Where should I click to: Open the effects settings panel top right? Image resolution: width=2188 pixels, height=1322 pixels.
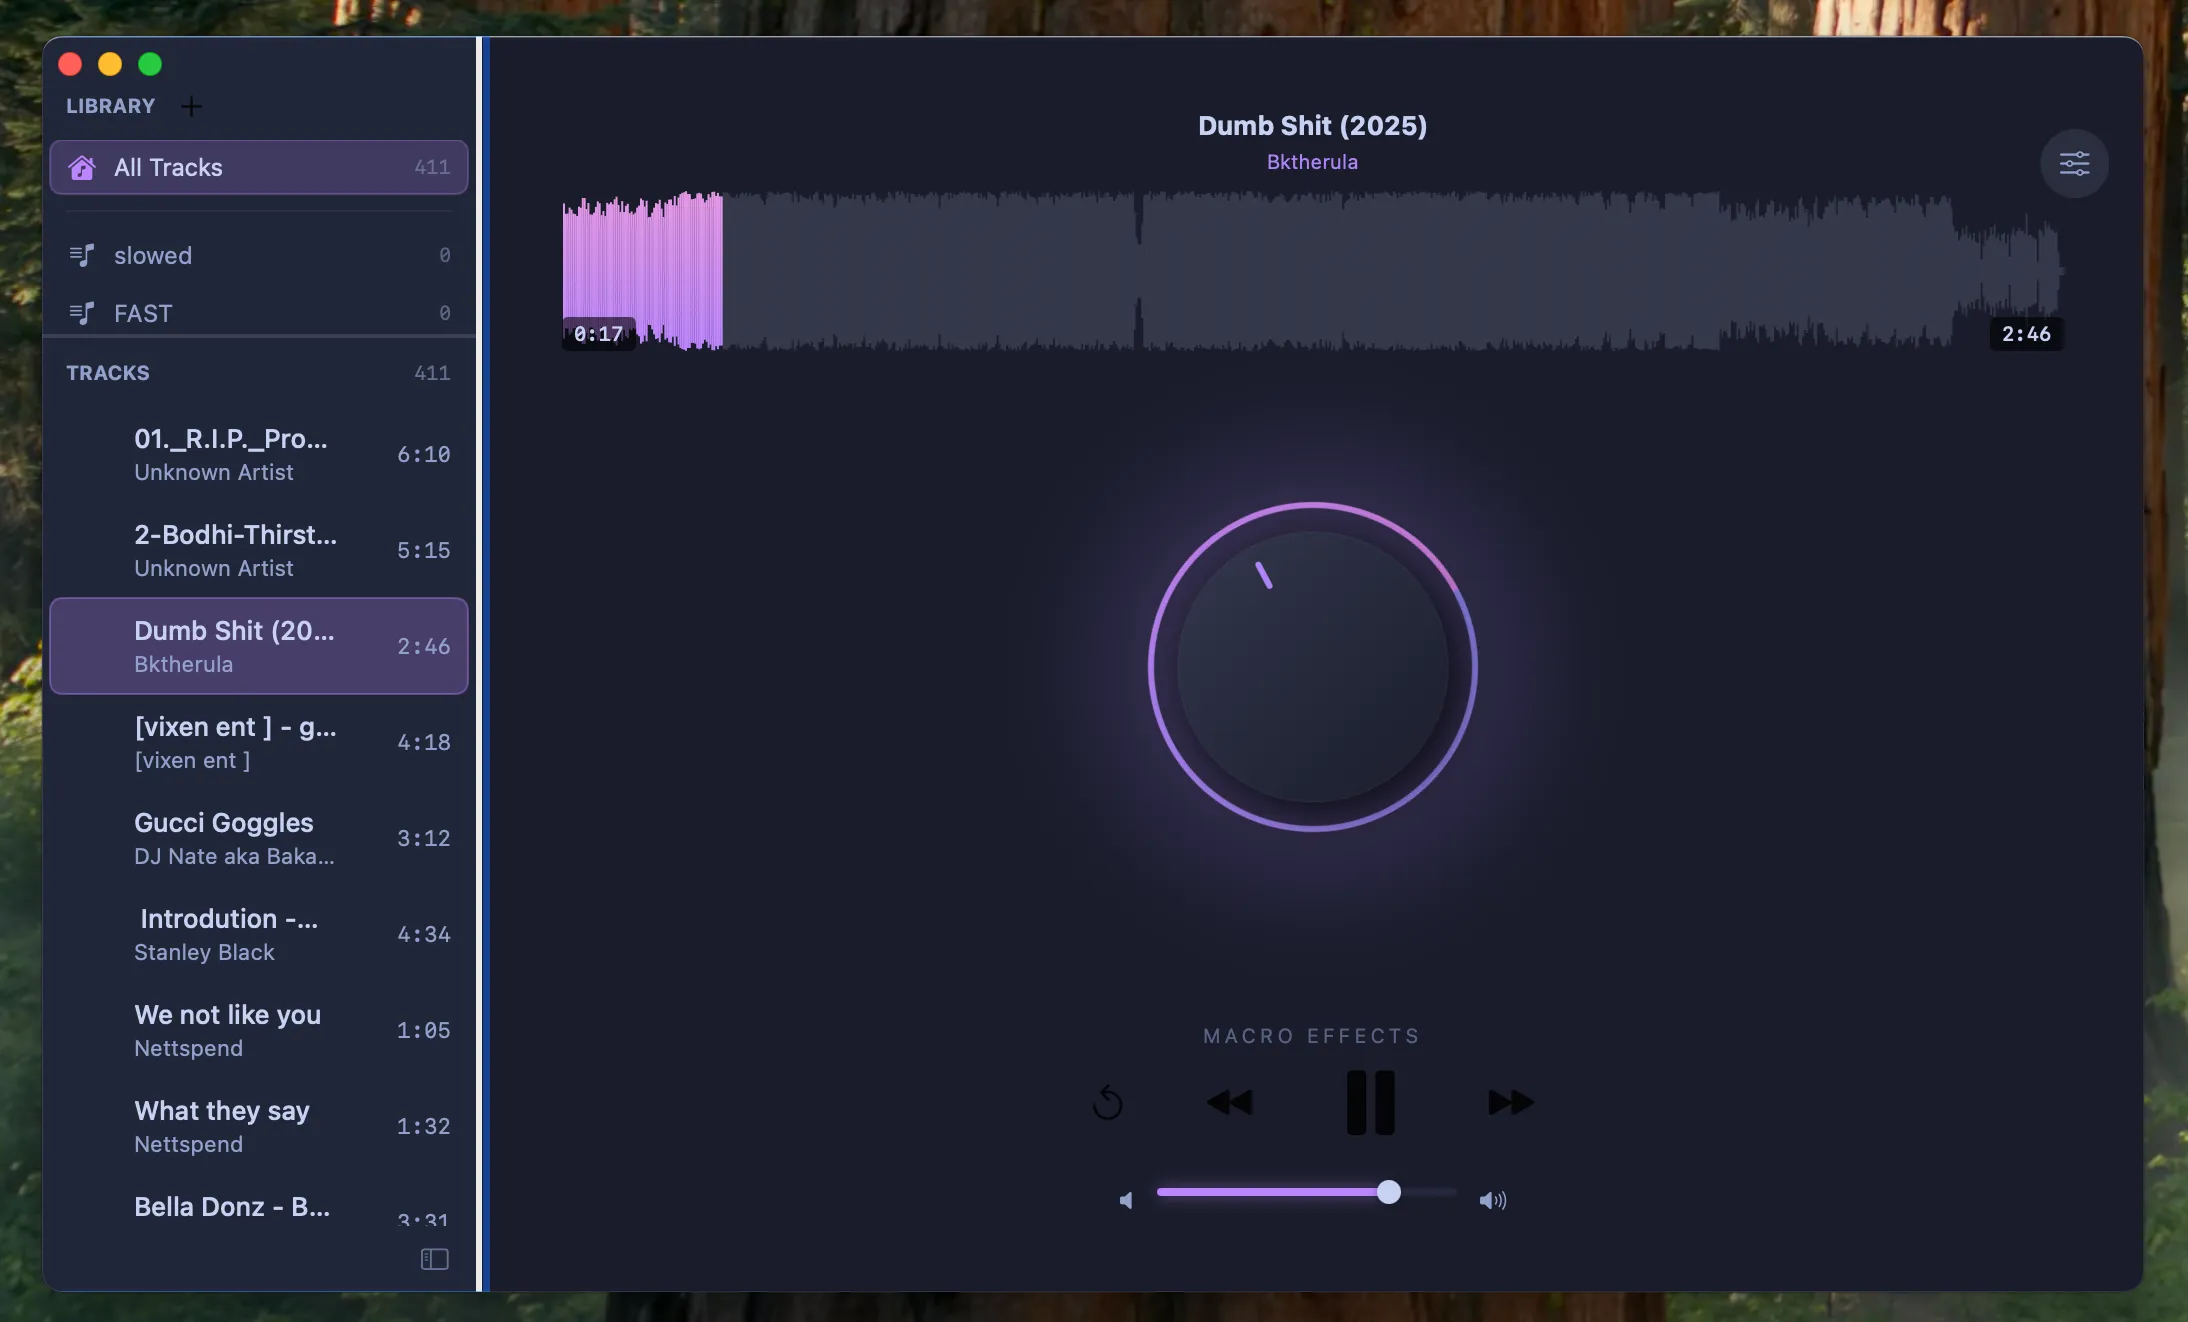2073,162
